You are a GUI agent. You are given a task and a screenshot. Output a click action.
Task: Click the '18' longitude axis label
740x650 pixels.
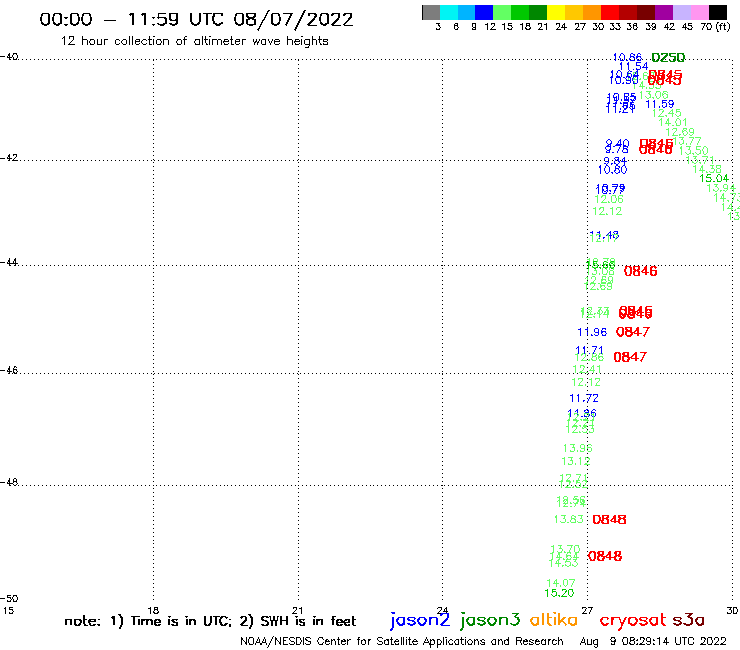coord(153,610)
